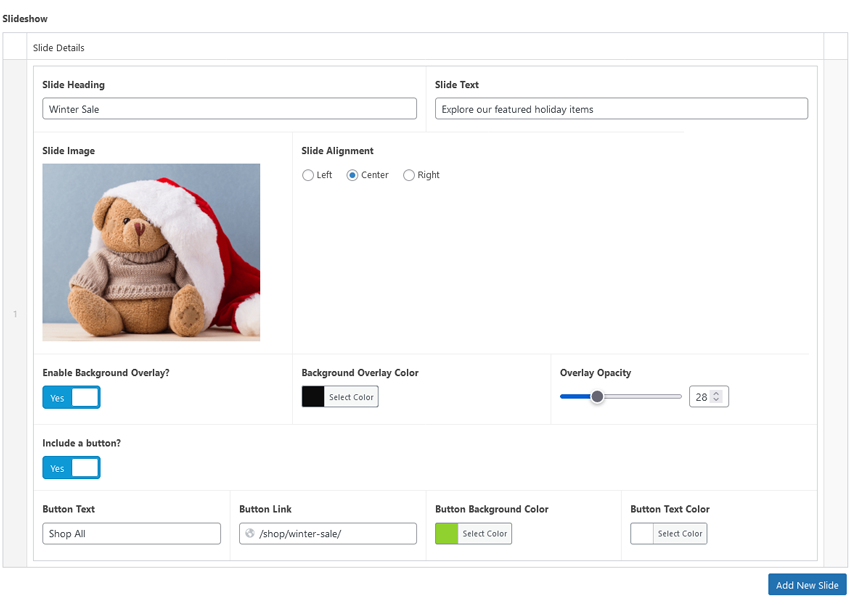Screen dimensions: 850x605
Task: Click the globe icon in the Button Link field
Action: click(250, 533)
